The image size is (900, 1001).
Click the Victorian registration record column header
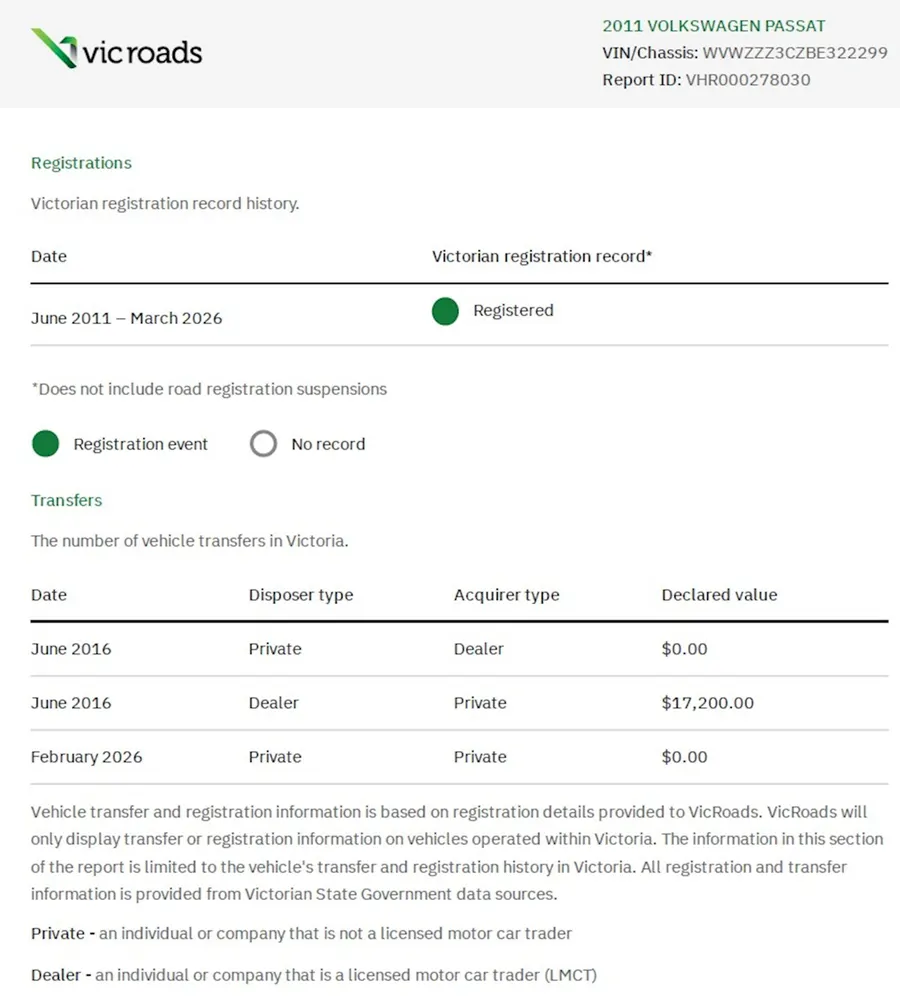542,257
